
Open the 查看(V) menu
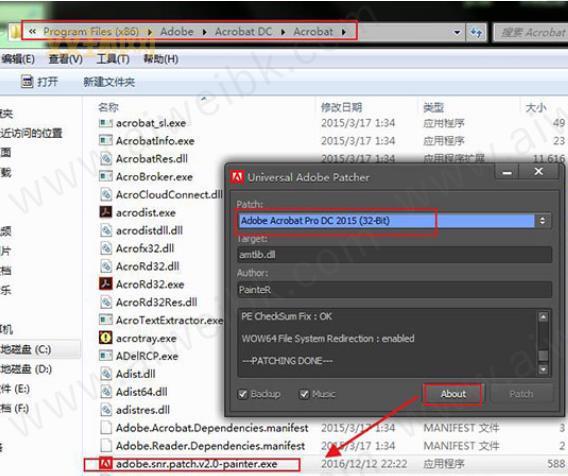66,59
